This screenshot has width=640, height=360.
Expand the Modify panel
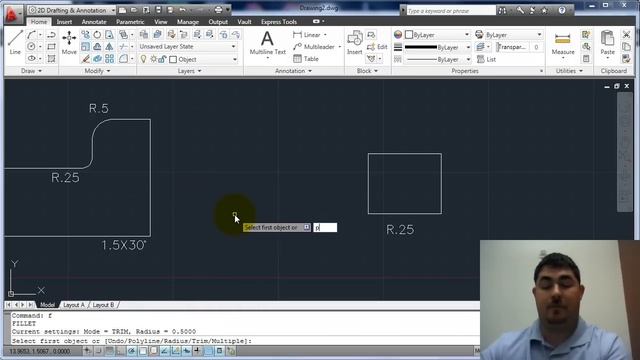(x=97, y=71)
